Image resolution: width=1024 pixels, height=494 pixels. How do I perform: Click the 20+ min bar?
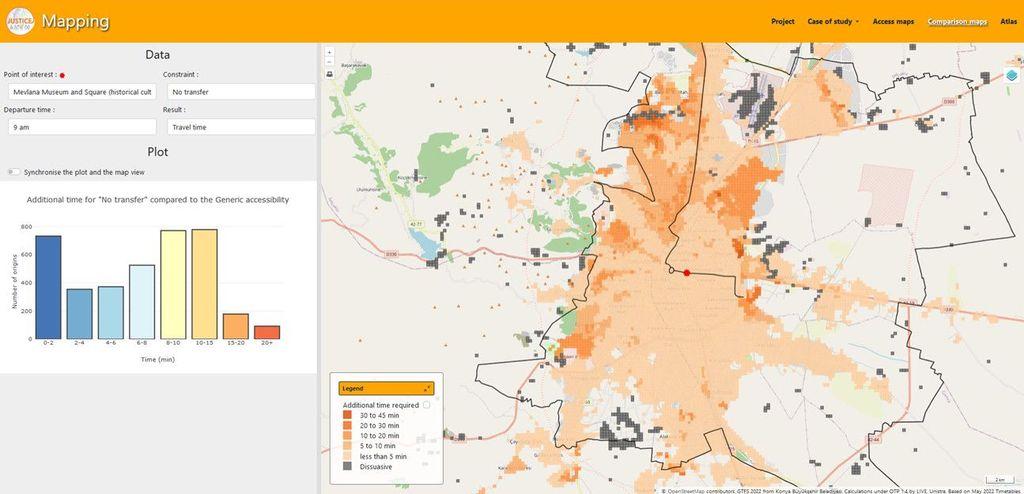click(267, 333)
